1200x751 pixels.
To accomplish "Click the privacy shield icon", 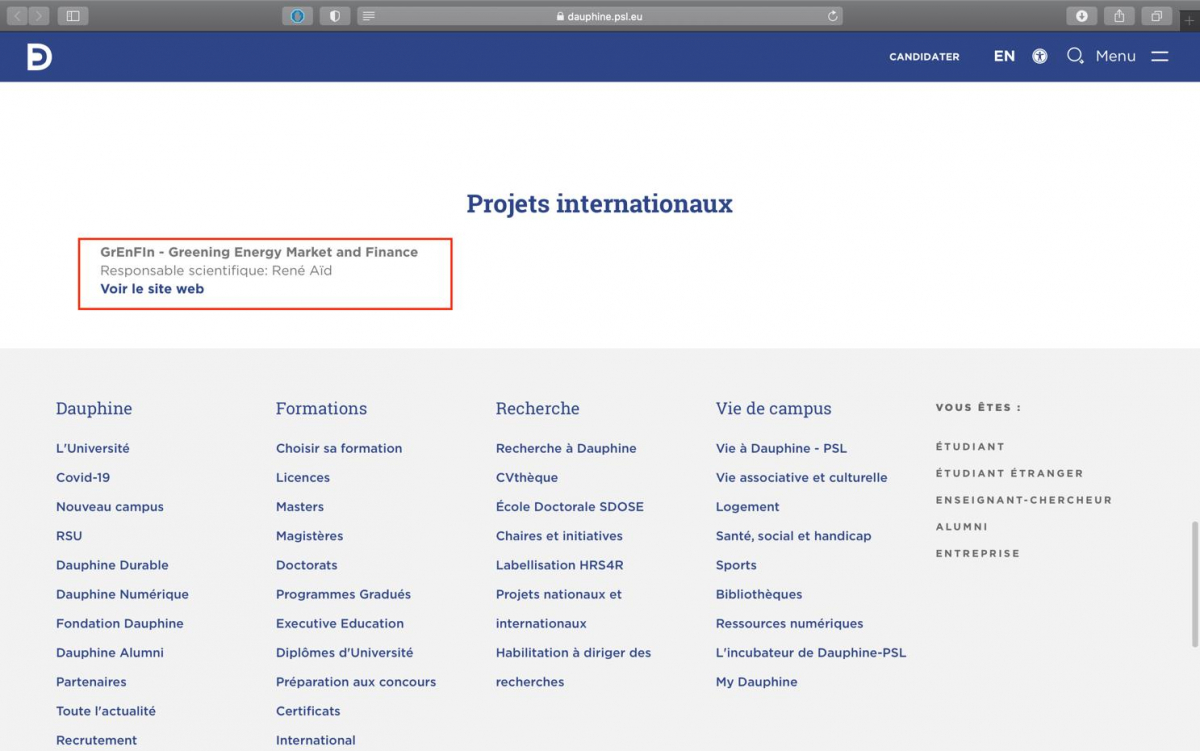I will click(x=334, y=16).
